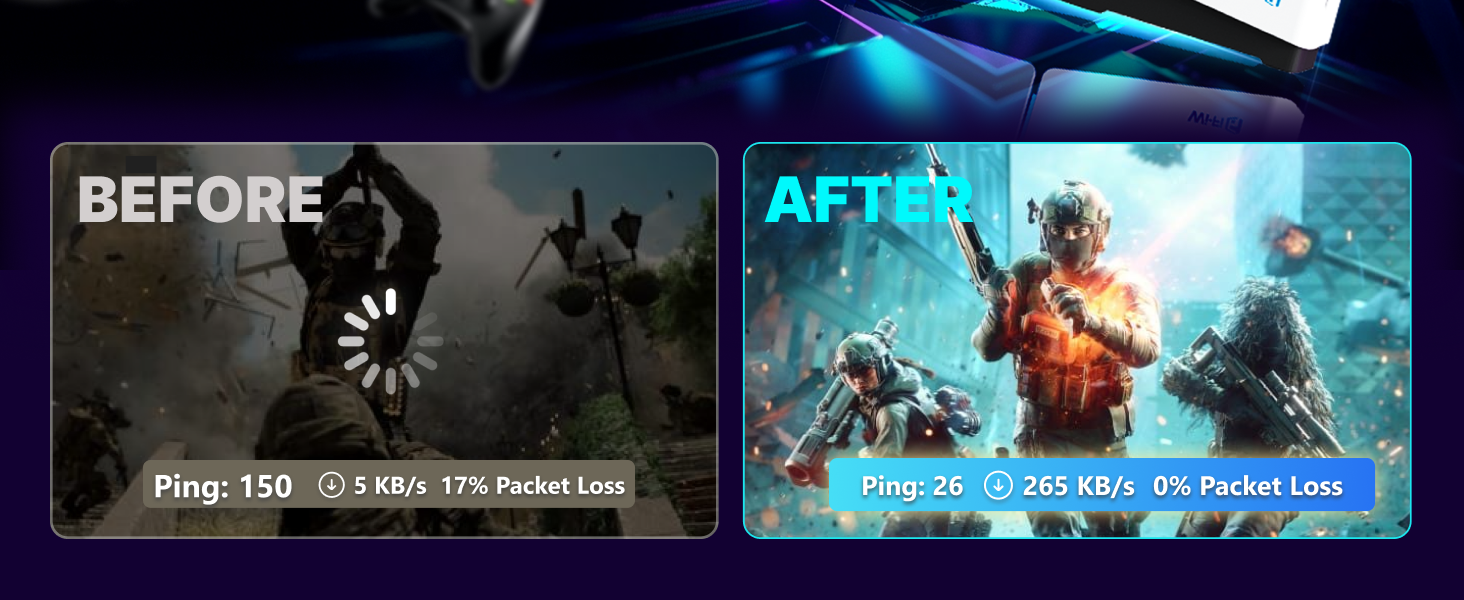Viewport: 1464px width, 600px height.
Task: Click the BEFORE heading text
Action: pyautogui.click(x=200, y=199)
